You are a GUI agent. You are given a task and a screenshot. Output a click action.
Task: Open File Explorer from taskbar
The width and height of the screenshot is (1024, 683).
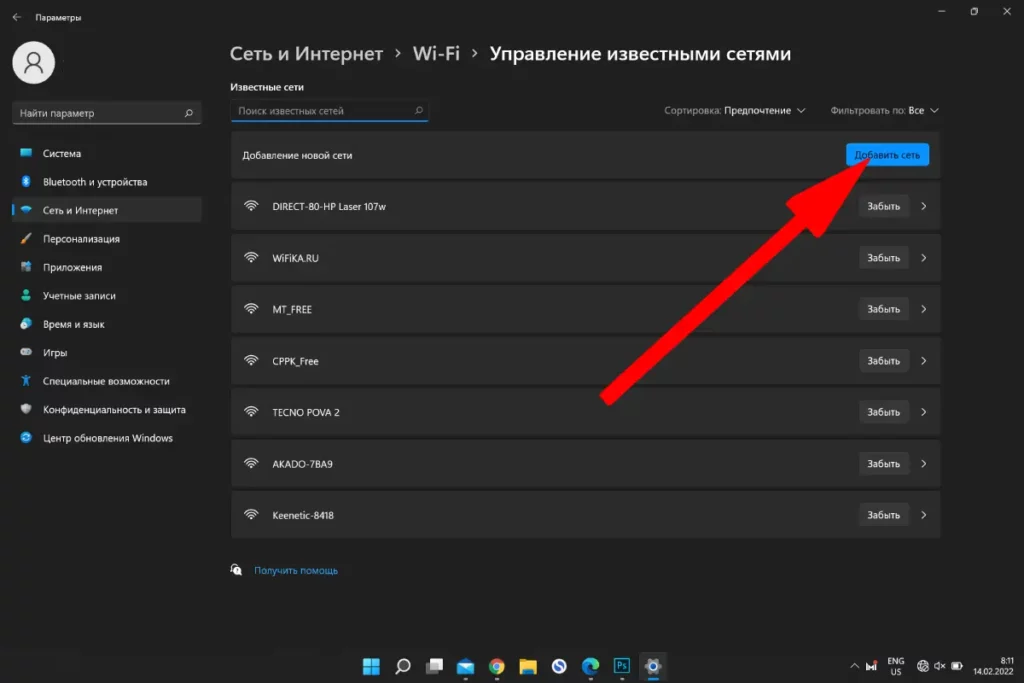click(x=528, y=666)
